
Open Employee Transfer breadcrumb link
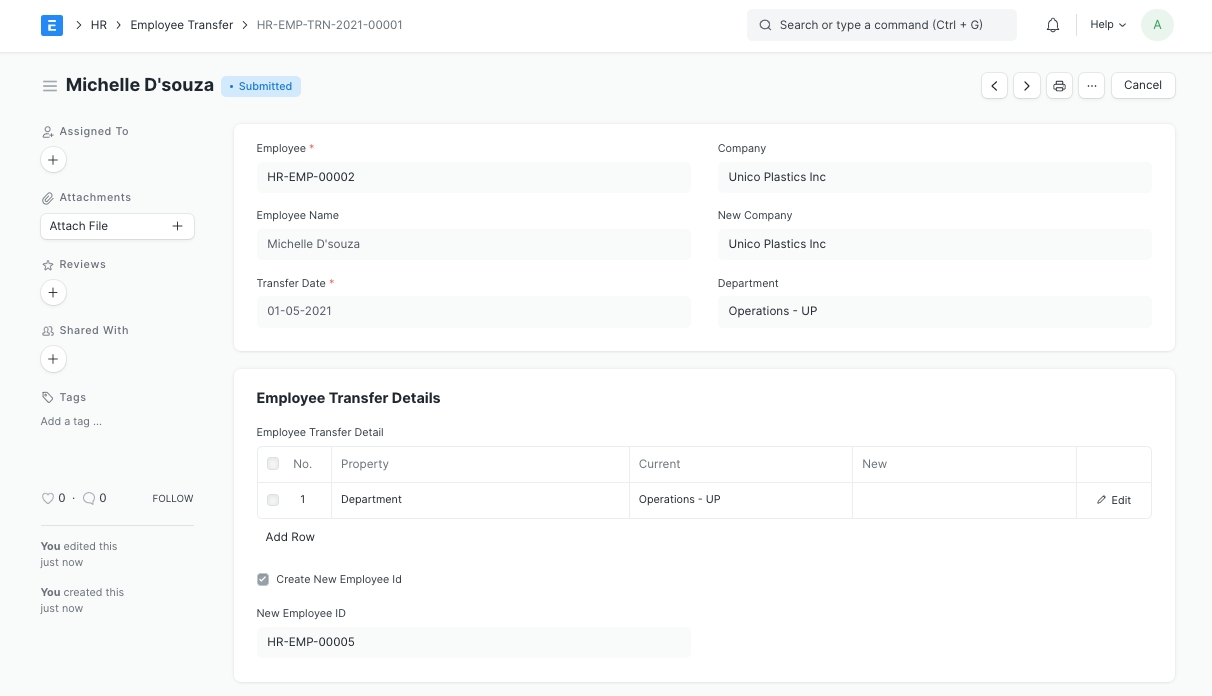tap(182, 25)
